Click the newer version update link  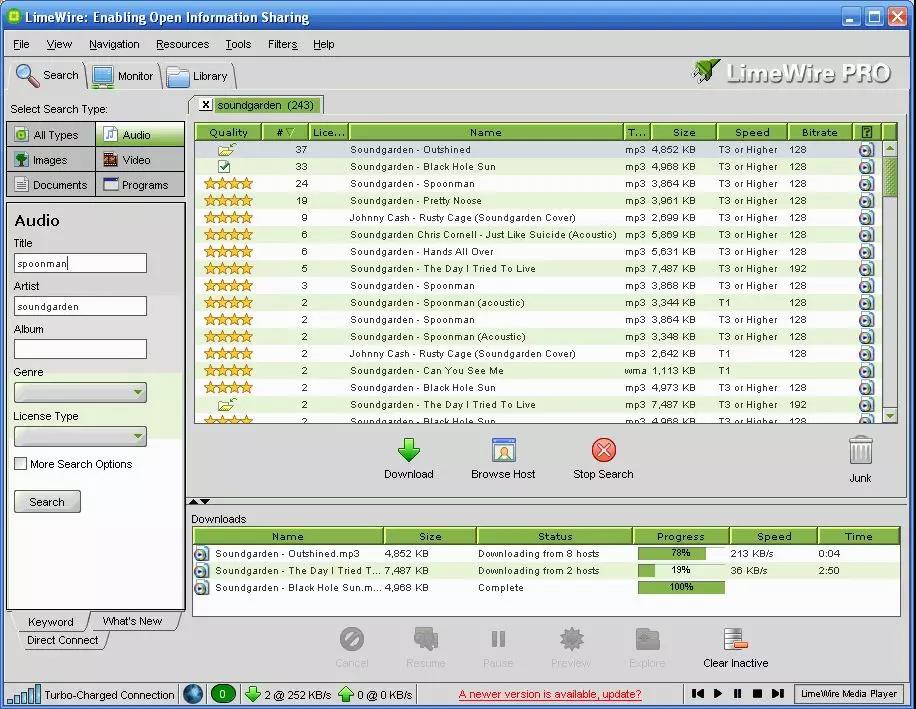(550, 694)
